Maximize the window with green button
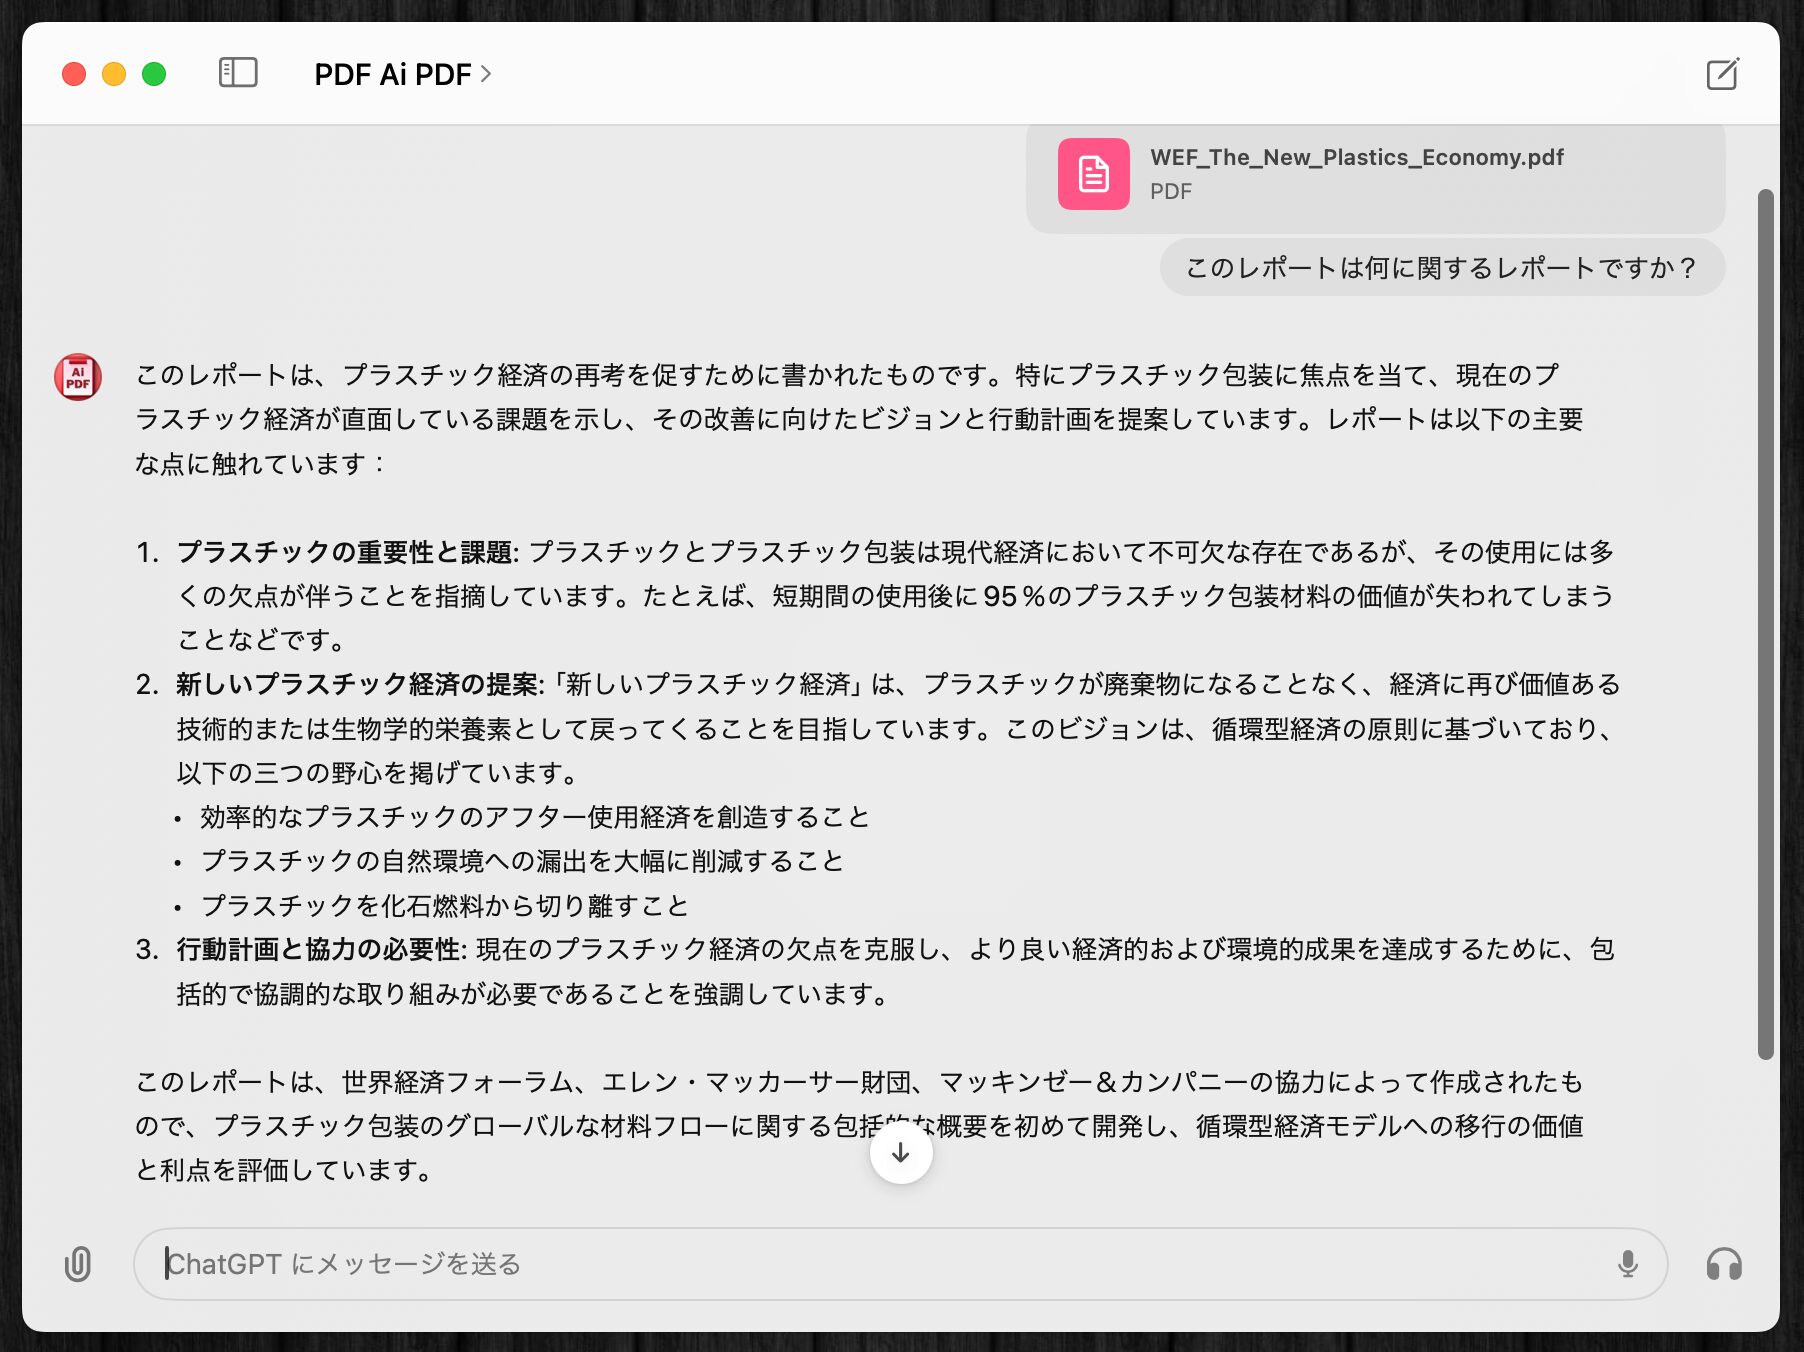Screen dimensions: 1804x1352 (154, 74)
